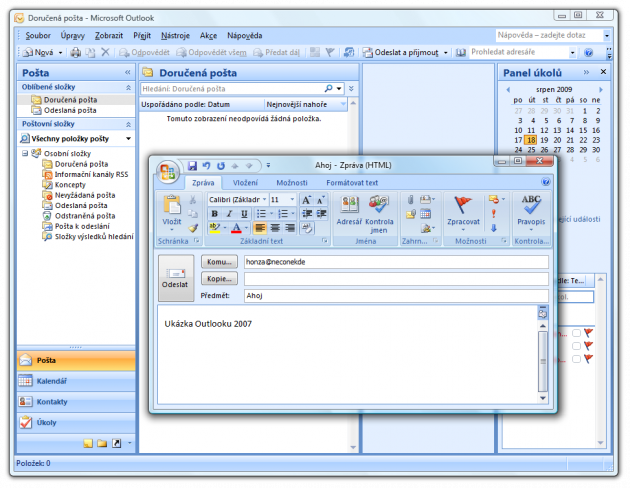Shrink font size with small A icon

[321, 200]
